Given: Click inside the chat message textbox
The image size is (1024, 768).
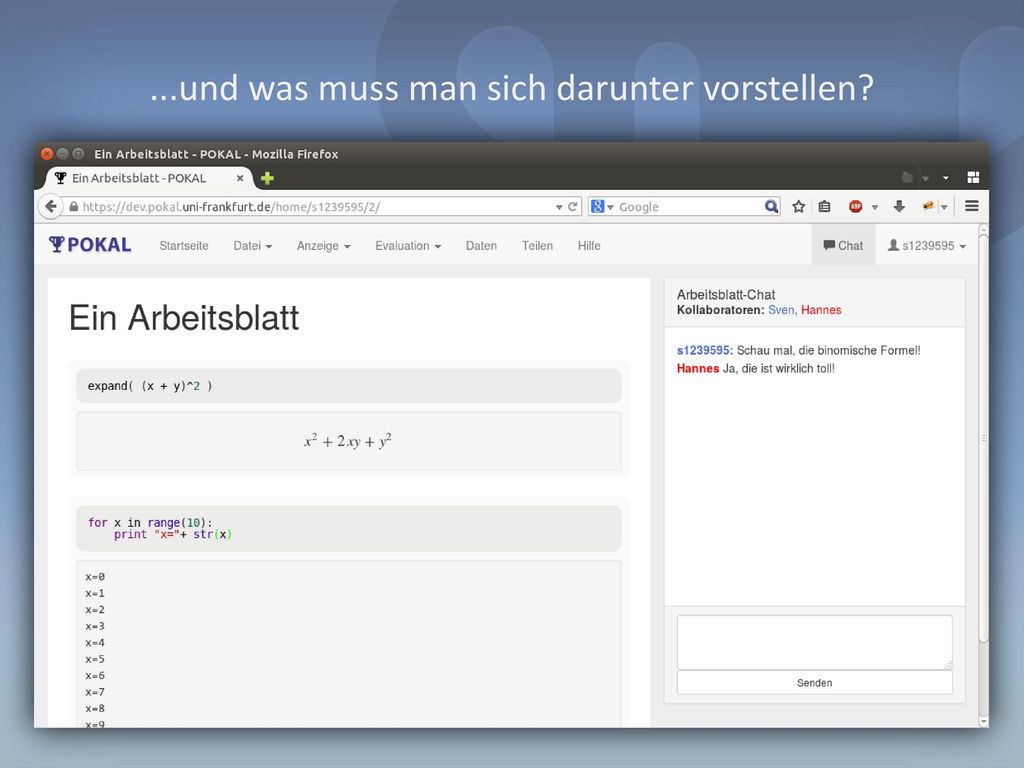Looking at the screenshot, I should pos(814,642).
